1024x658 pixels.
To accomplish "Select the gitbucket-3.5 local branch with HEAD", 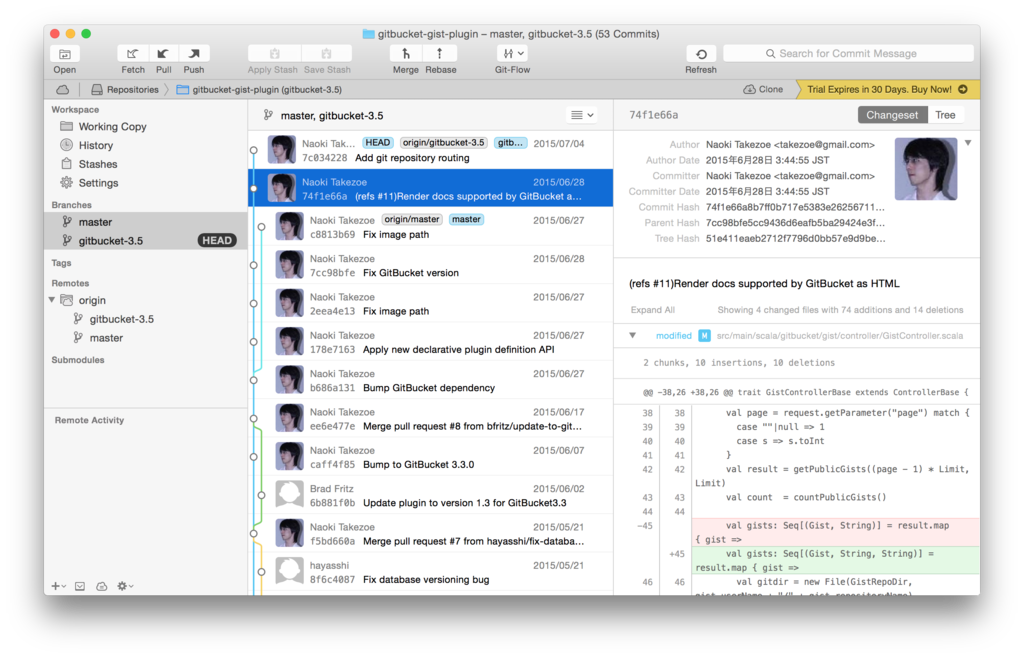I will (x=146, y=241).
